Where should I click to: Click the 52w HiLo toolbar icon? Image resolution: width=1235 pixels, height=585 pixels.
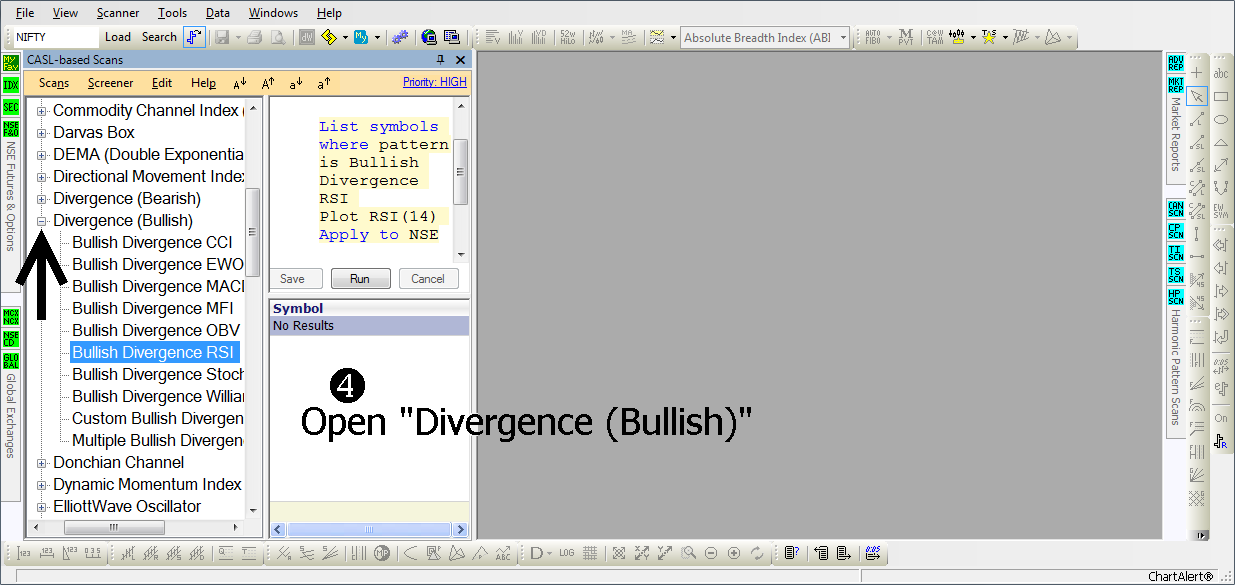568,37
